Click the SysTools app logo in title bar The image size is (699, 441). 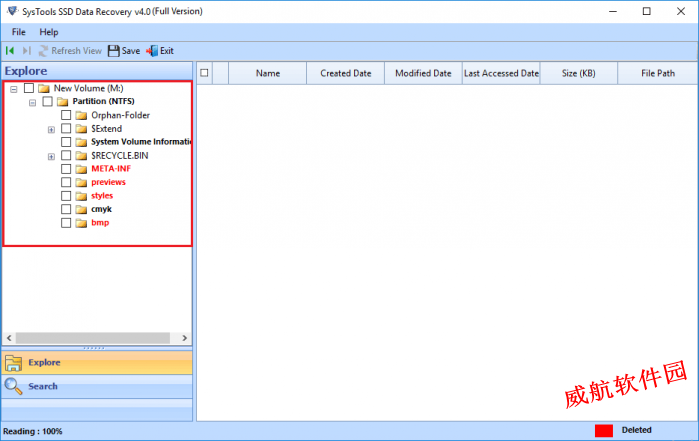point(12,11)
